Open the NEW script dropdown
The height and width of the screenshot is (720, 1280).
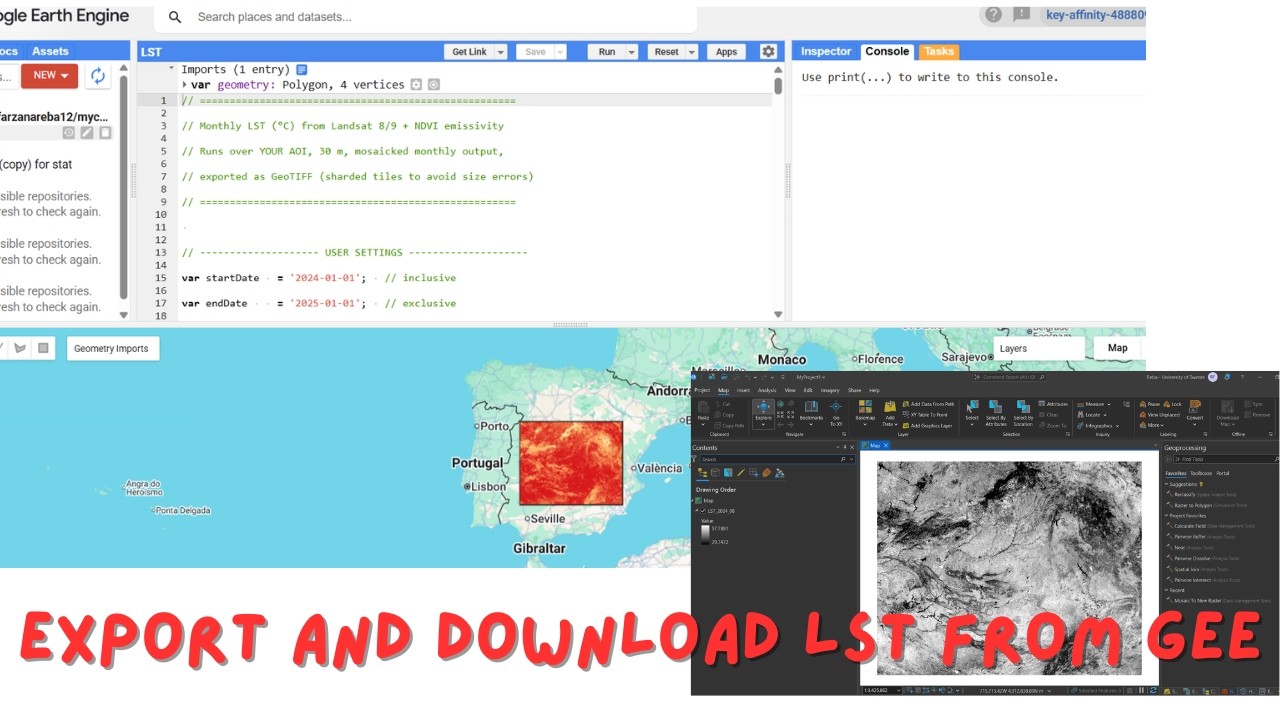pos(49,76)
